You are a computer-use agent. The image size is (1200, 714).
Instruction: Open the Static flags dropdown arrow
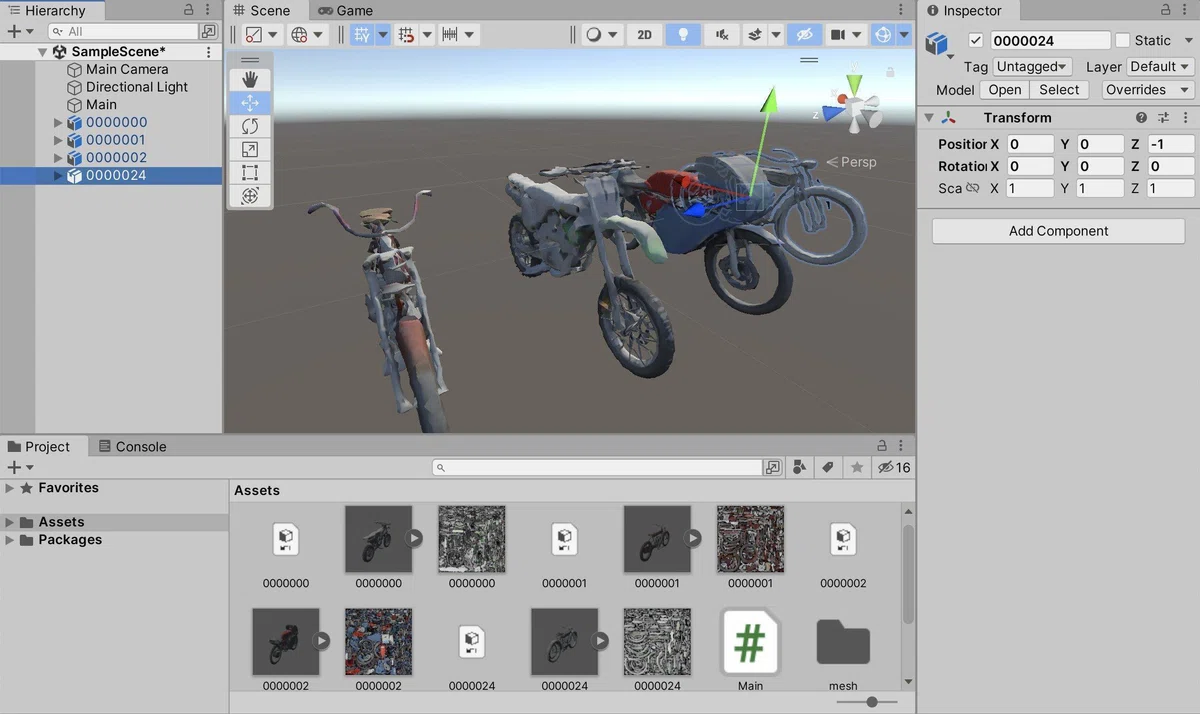(1188, 41)
